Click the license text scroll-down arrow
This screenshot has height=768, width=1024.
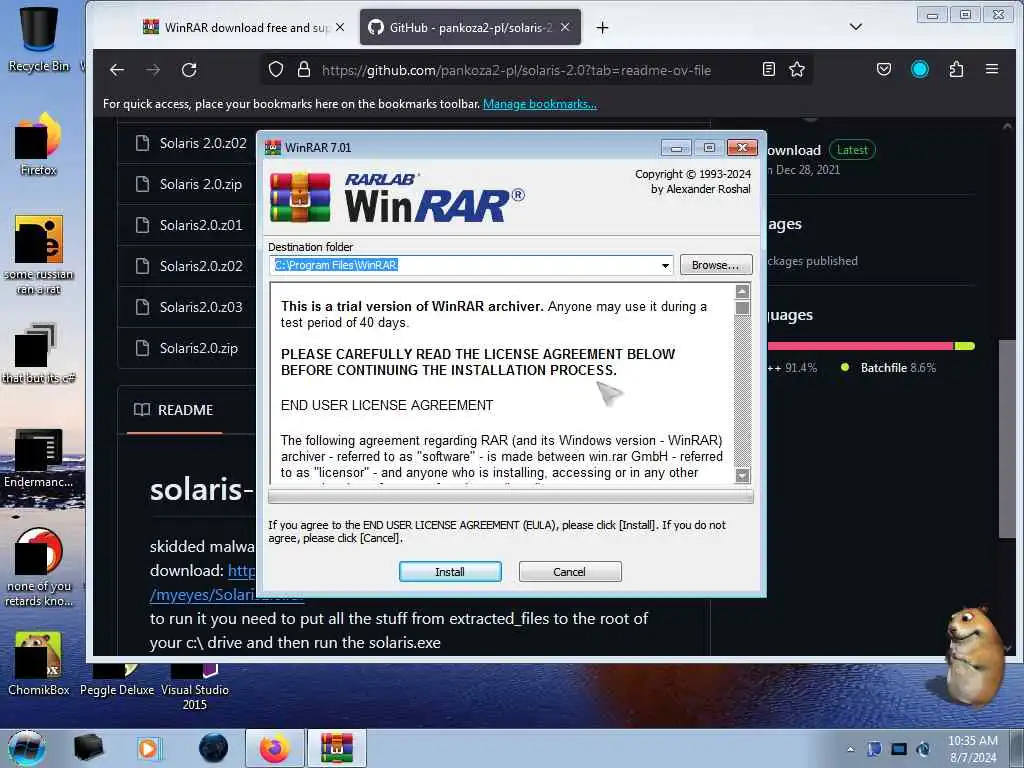click(743, 475)
